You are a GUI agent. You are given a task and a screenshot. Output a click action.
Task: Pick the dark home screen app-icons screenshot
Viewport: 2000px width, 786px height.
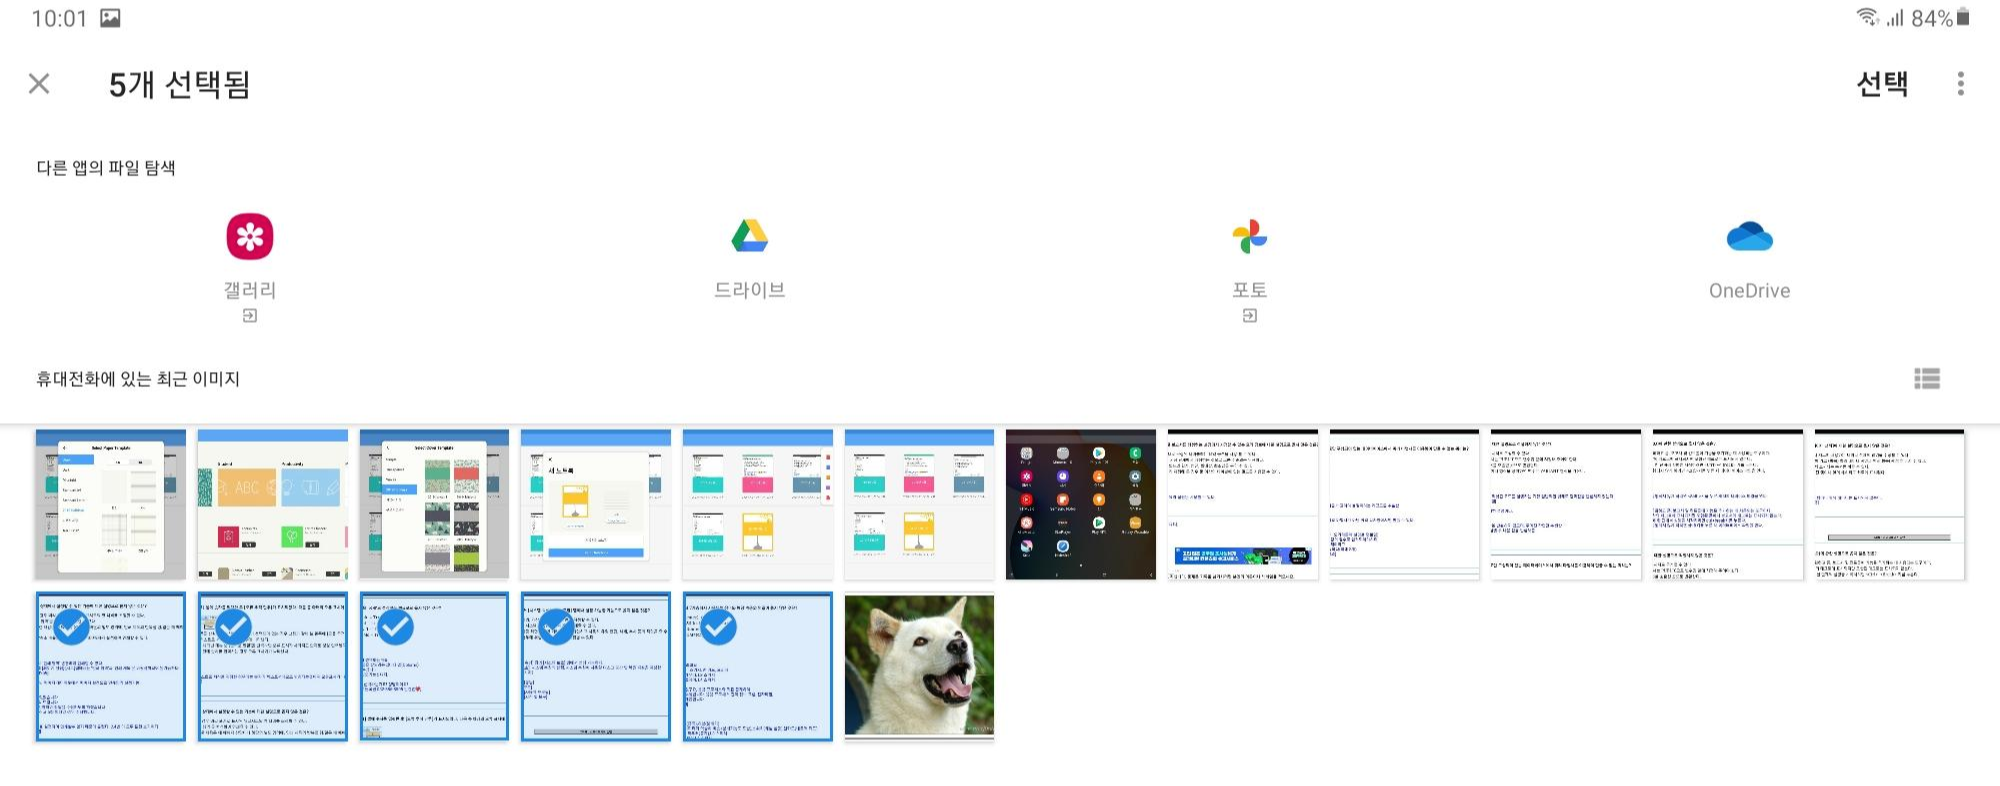(1080, 504)
